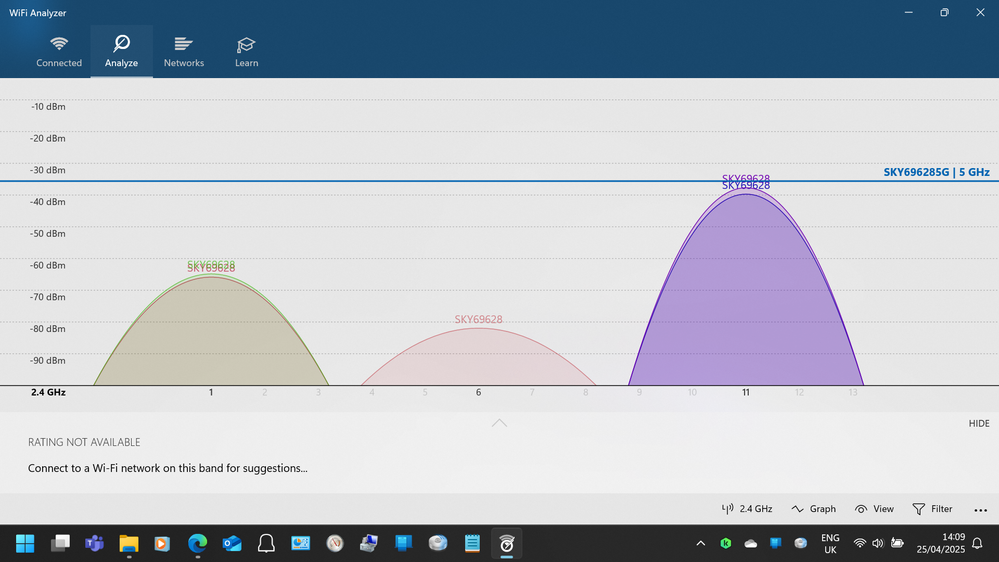Click the Windows Start button
999x562 pixels.
click(x=25, y=543)
